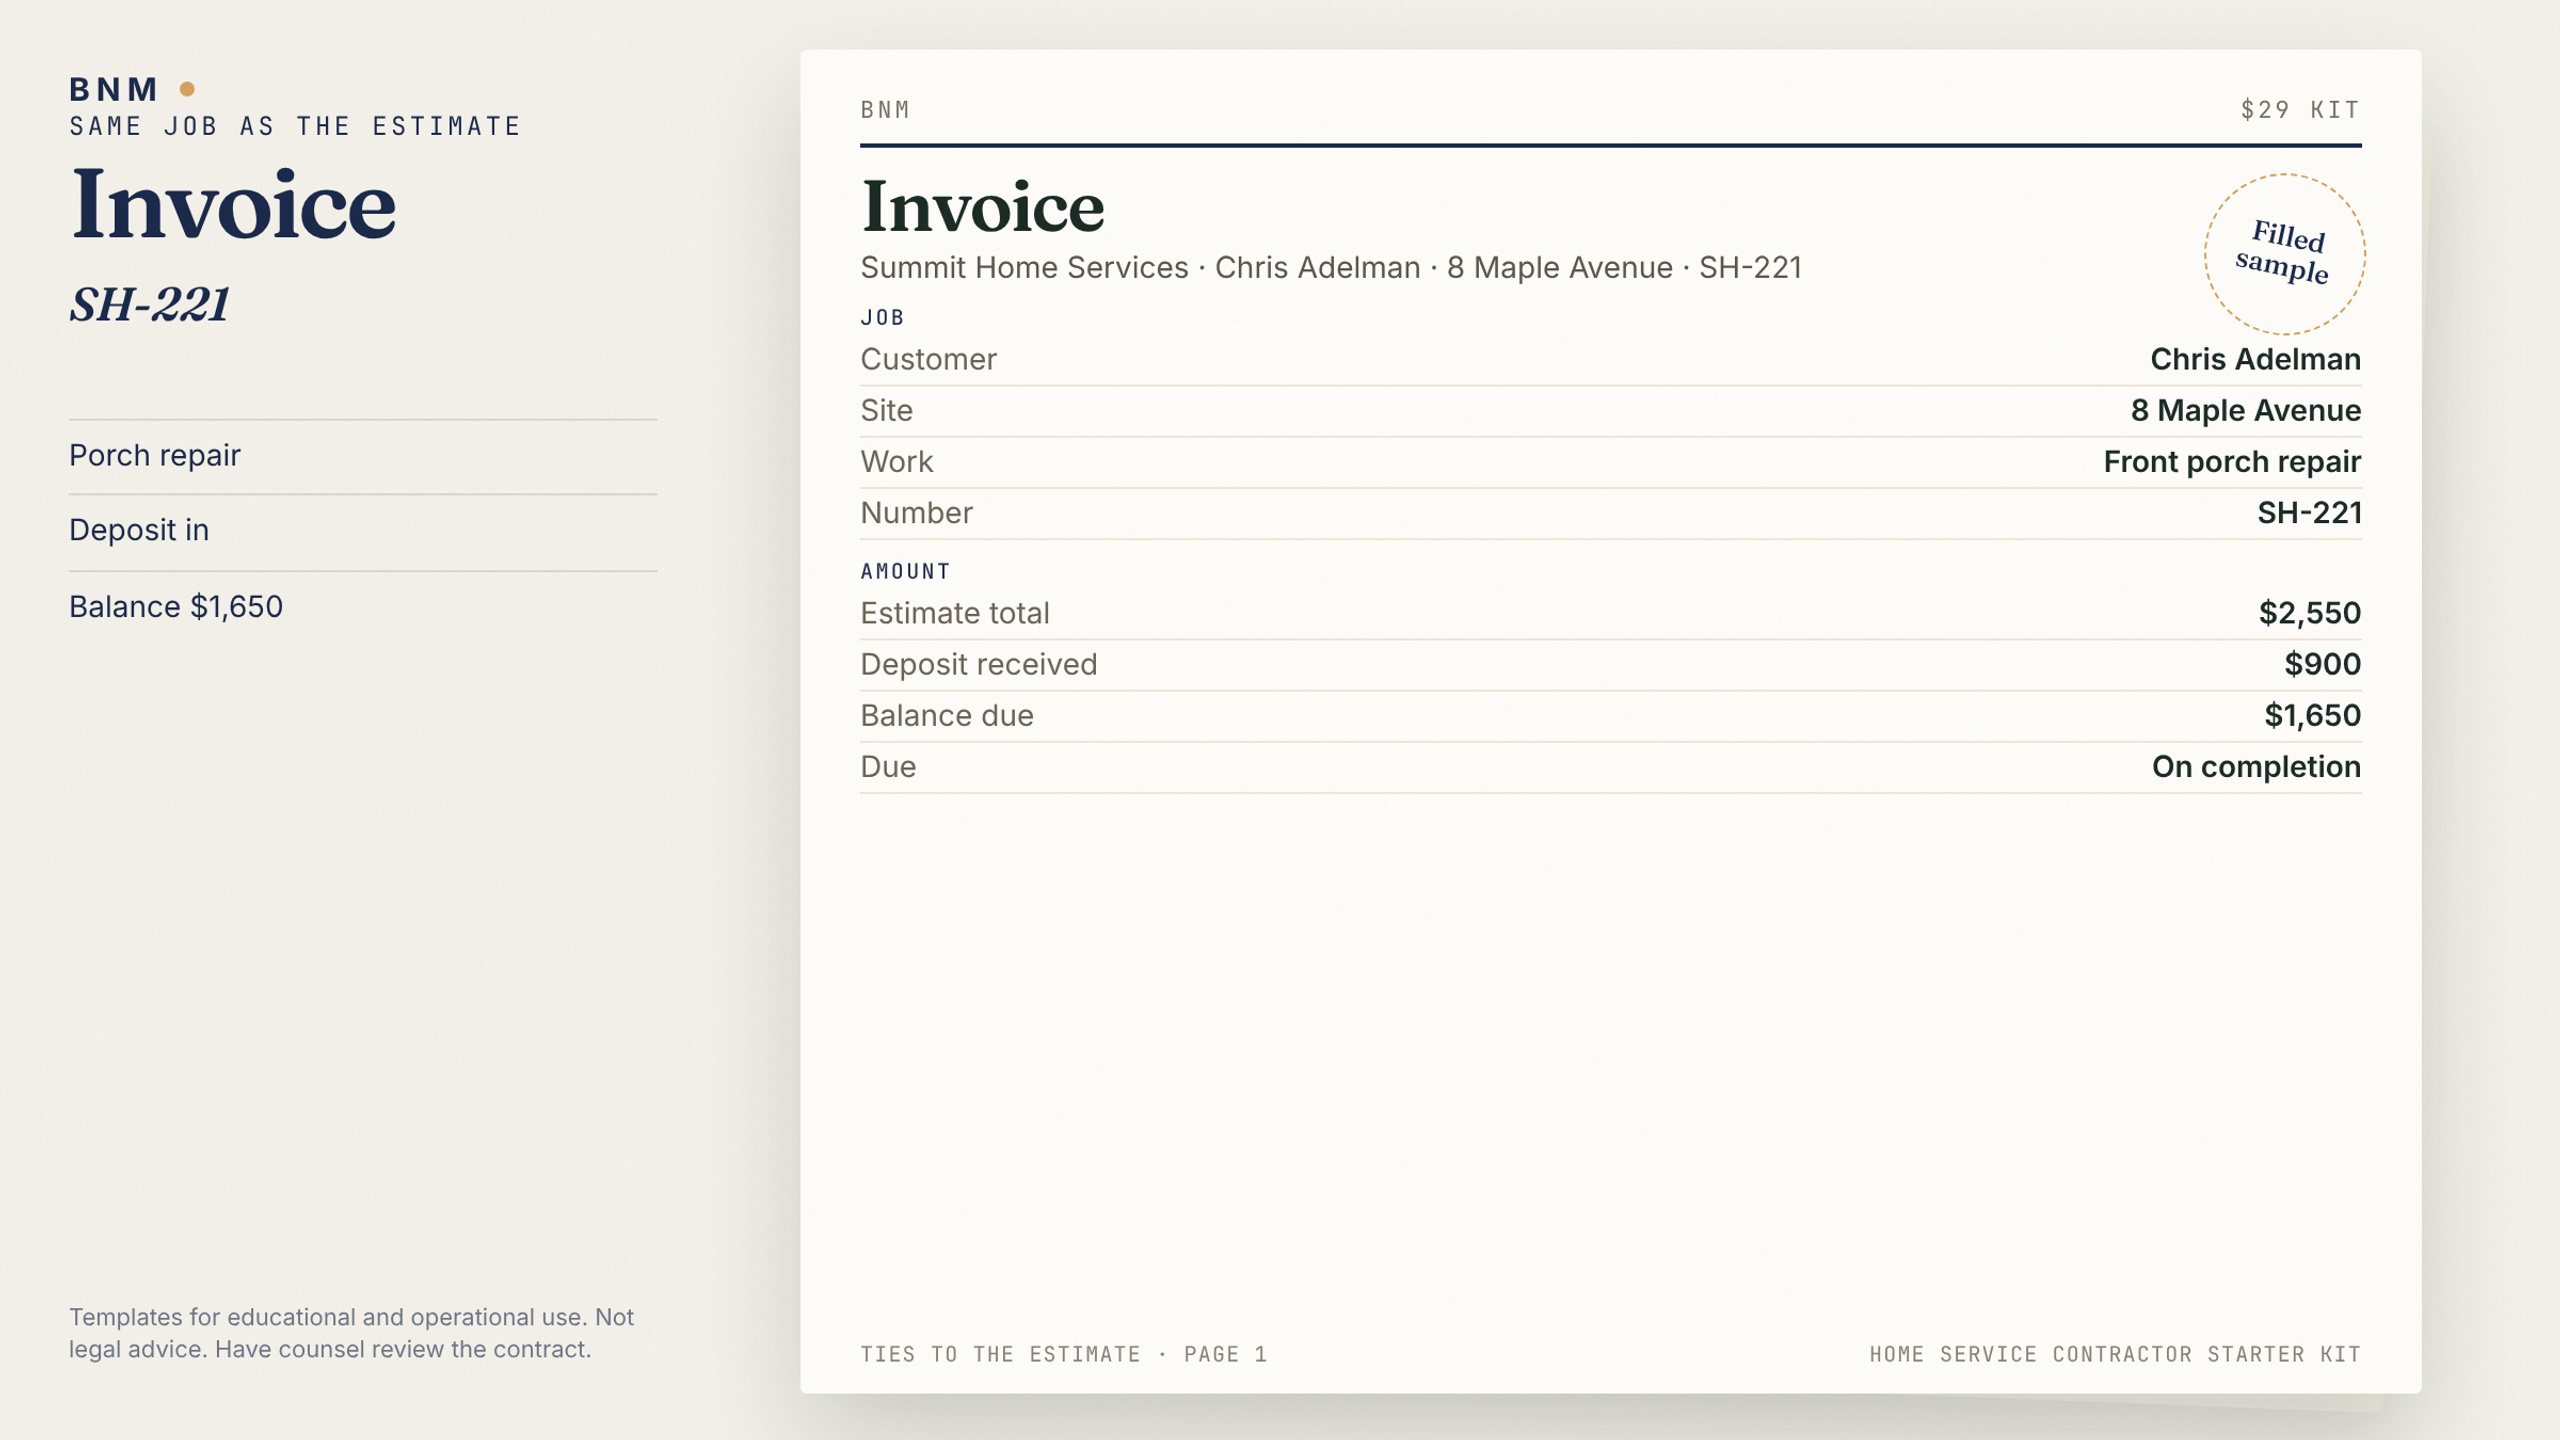This screenshot has height=1440, width=2560.
Task: Select 'Deposit in' in the sidebar list
Action: 139,530
